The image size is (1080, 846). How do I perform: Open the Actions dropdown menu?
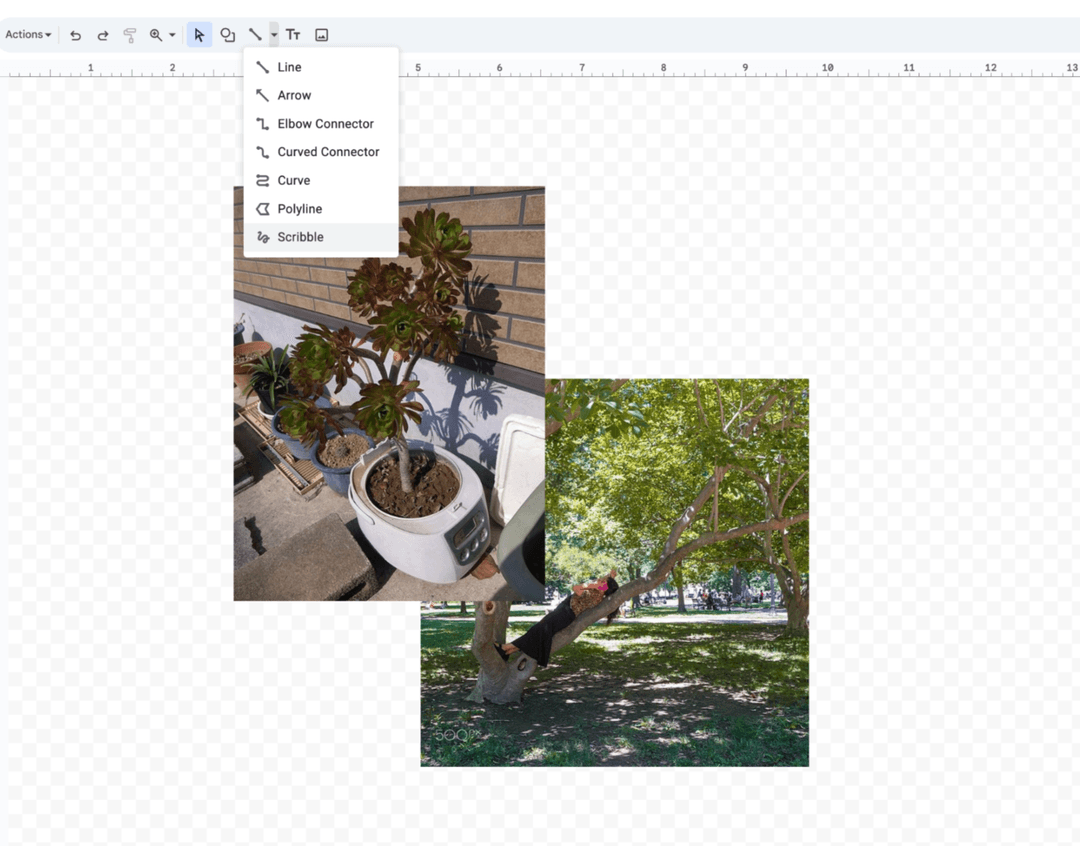click(28, 35)
